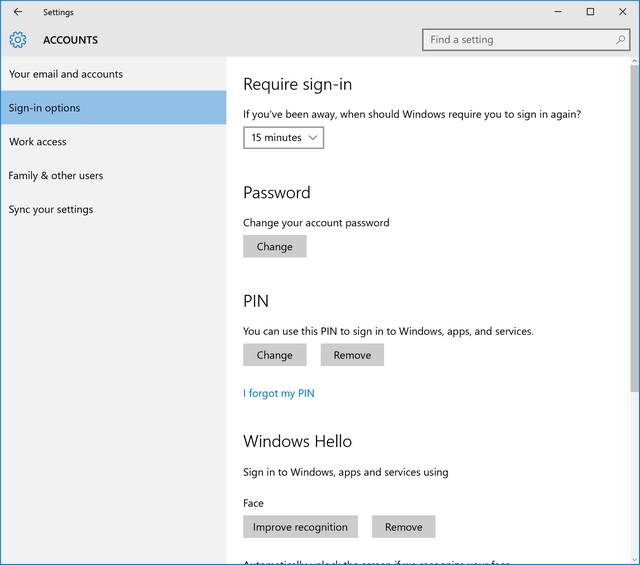640x565 pixels.
Task: Click the magnifier search icon
Action: (620, 40)
